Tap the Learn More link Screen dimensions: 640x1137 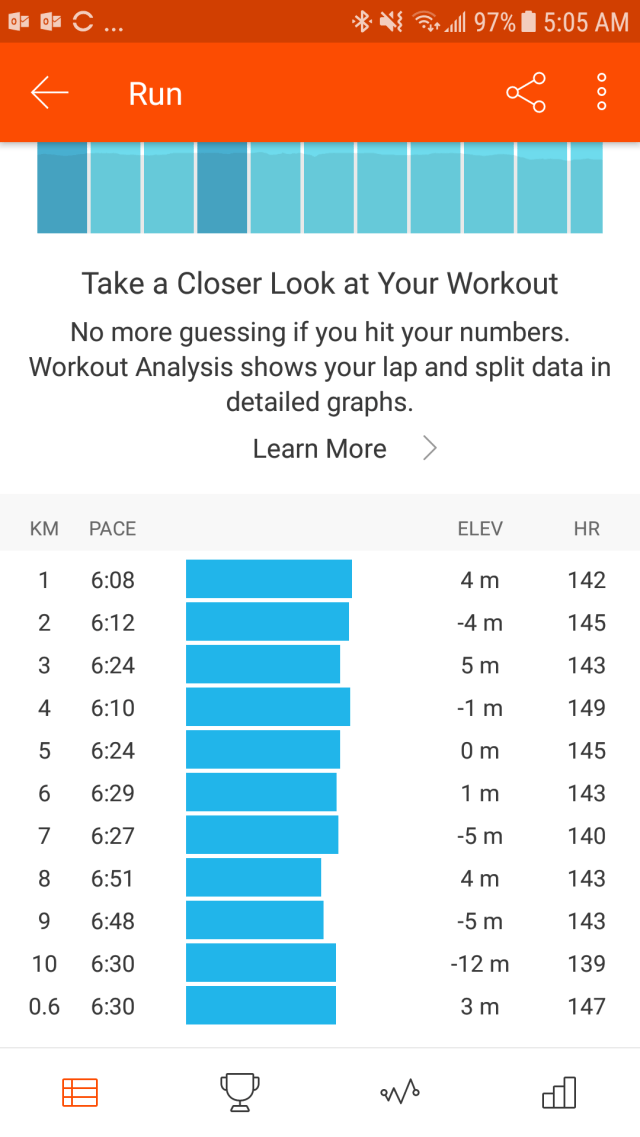320,449
